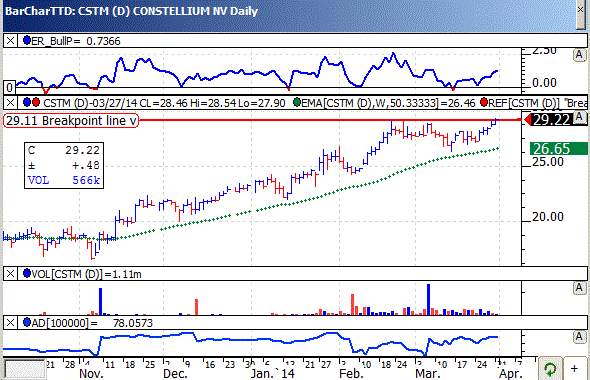Click the blue CSTM (D) price series marker
590x380 pixels.
click(x=27, y=102)
